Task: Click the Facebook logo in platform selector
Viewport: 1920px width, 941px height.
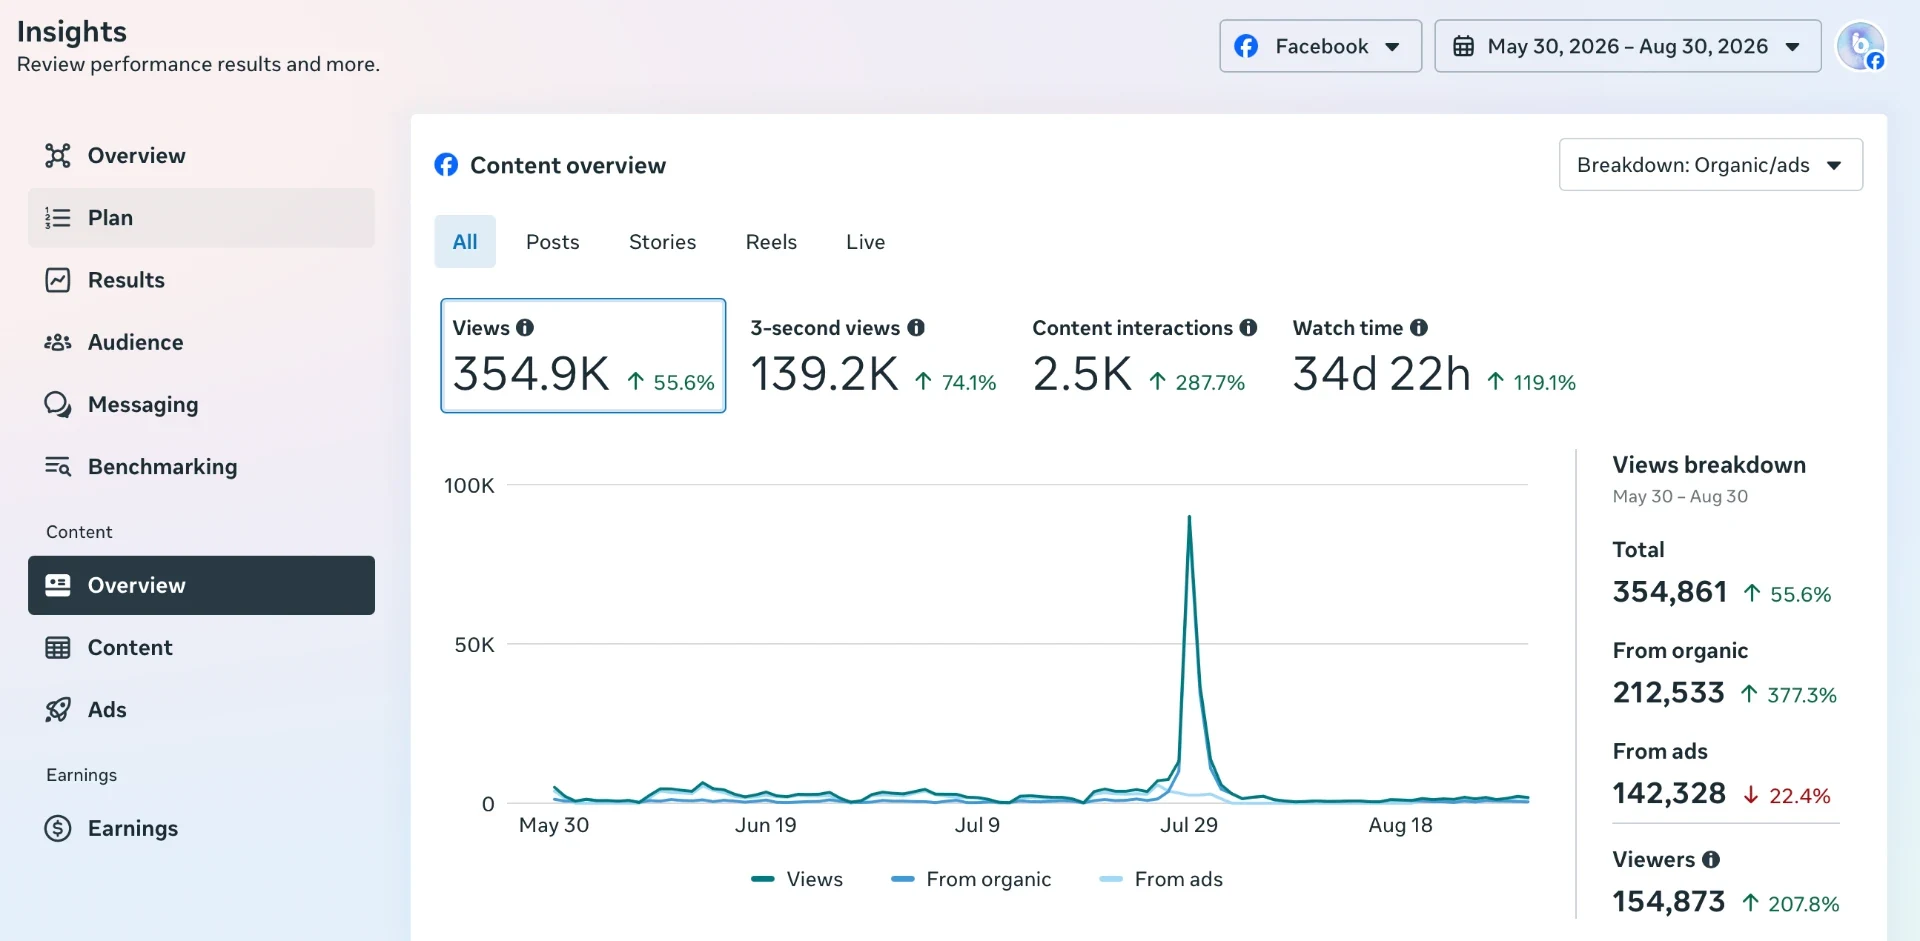Action: coord(1246,46)
